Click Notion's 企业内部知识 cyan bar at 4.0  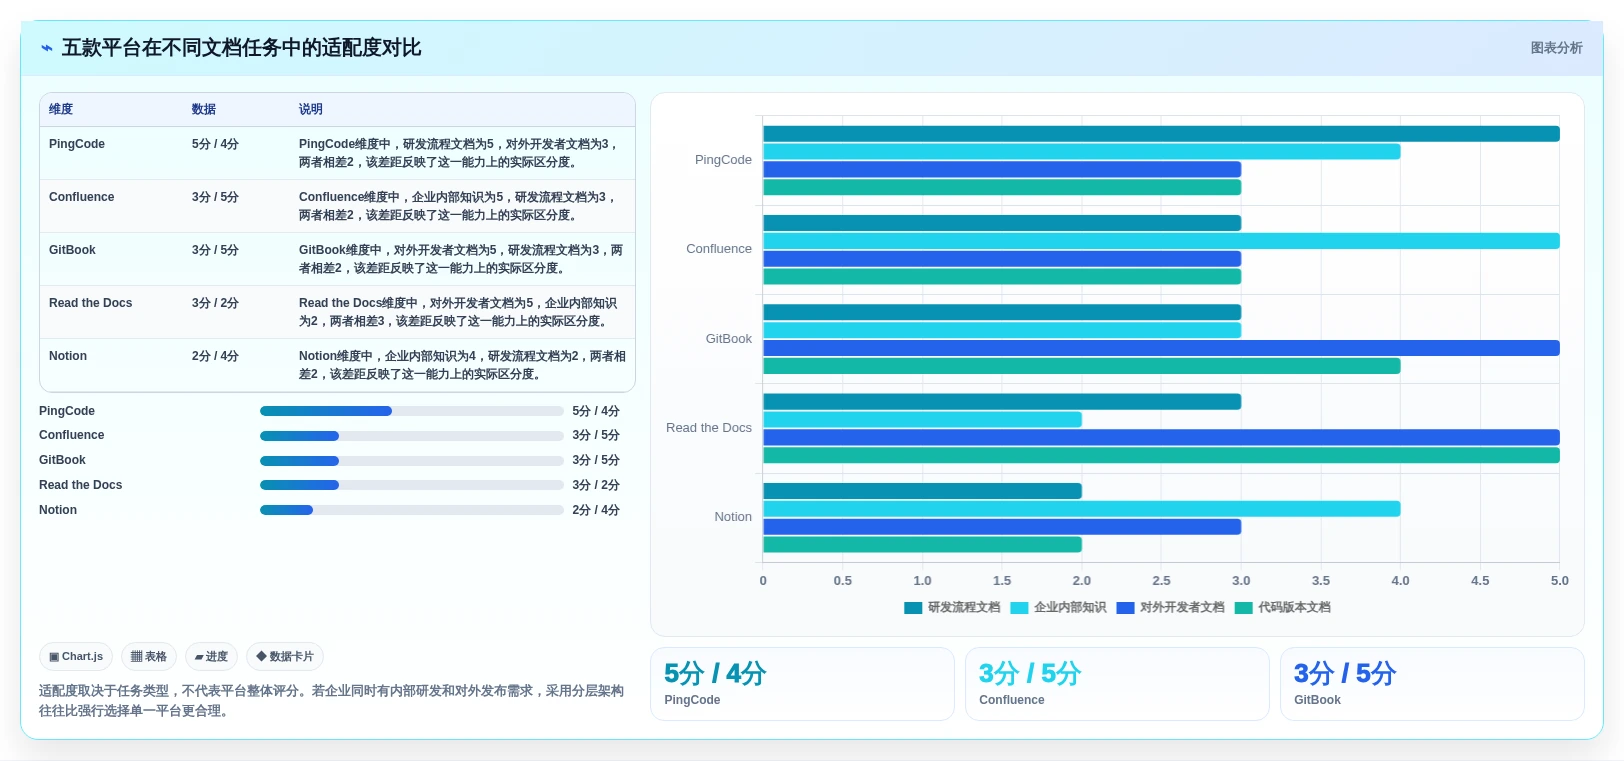(x=1082, y=509)
